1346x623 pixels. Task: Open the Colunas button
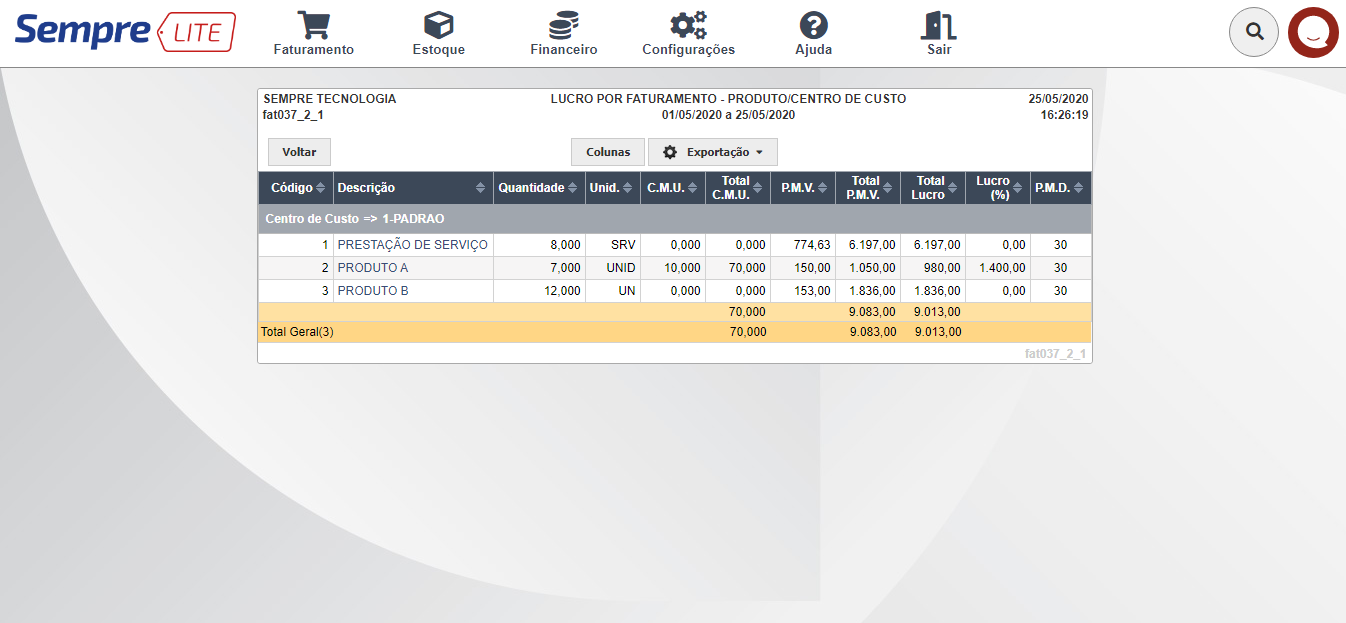tap(608, 152)
